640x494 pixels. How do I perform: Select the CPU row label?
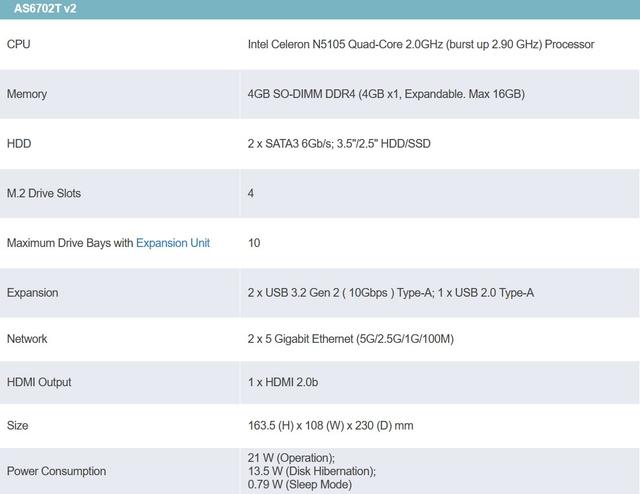18,44
